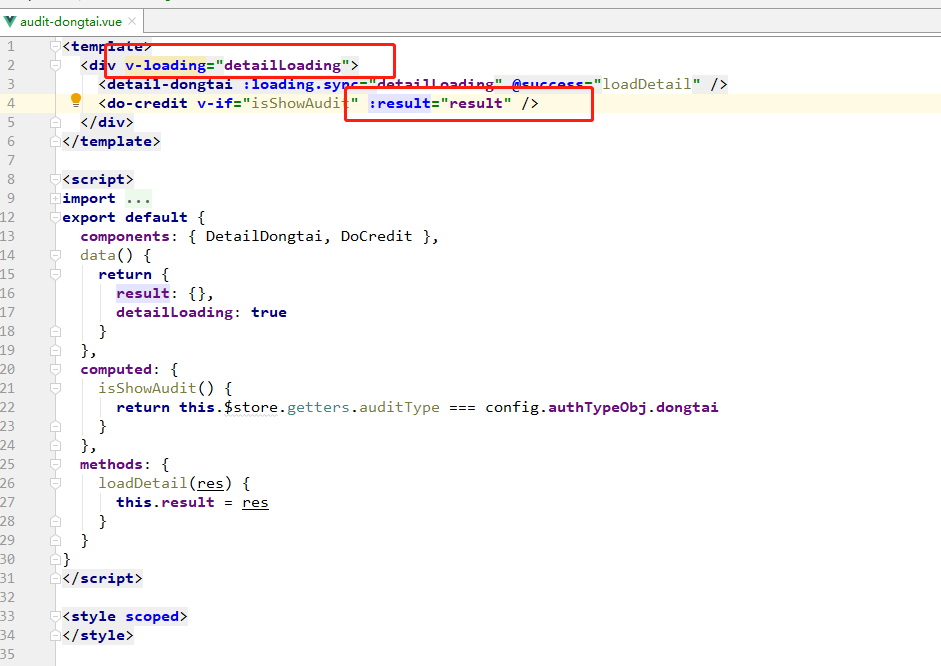
Task: Click DoCredit in the components list
Action: click(376, 236)
